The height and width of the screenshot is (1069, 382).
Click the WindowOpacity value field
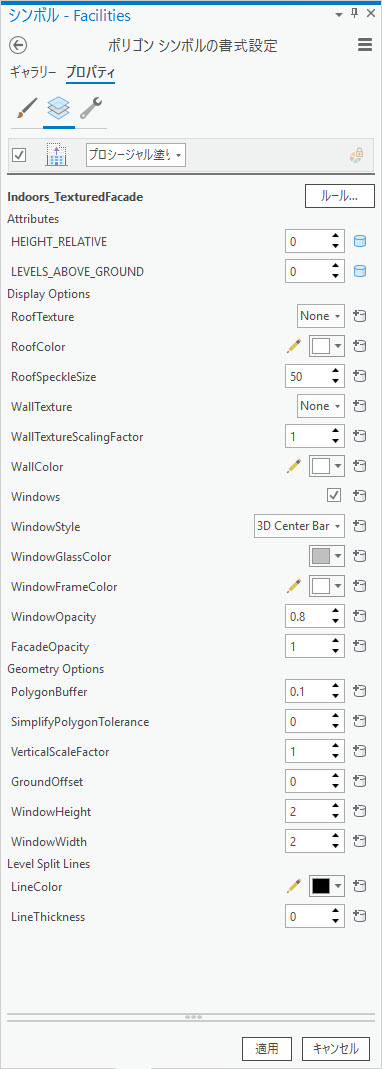coord(314,616)
